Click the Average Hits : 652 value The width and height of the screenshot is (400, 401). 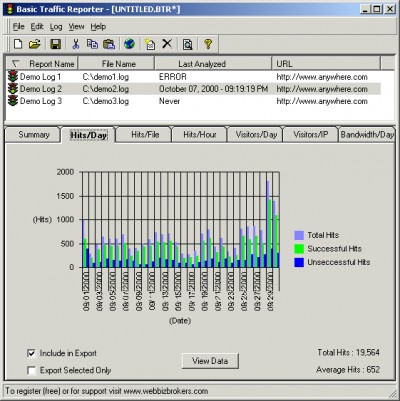pos(348,370)
